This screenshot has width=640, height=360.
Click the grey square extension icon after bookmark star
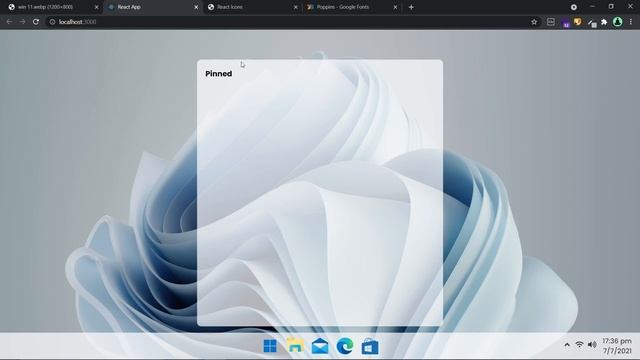[x=551, y=22]
